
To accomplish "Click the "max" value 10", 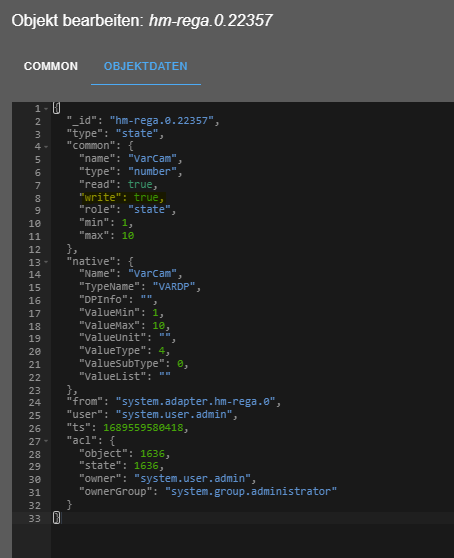I will tap(128, 236).
